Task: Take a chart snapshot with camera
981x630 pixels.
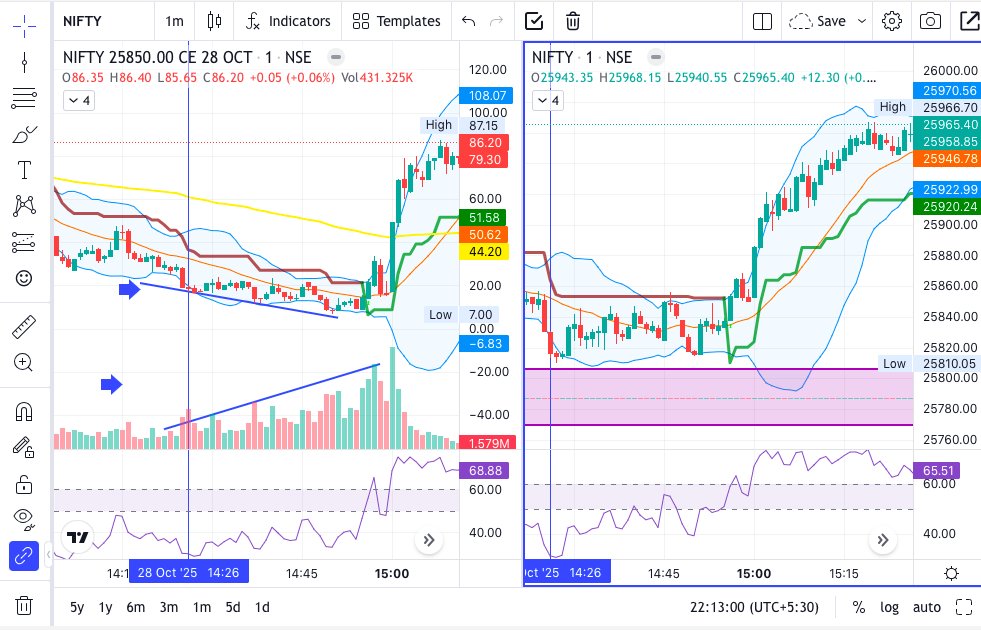Action: 930,21
